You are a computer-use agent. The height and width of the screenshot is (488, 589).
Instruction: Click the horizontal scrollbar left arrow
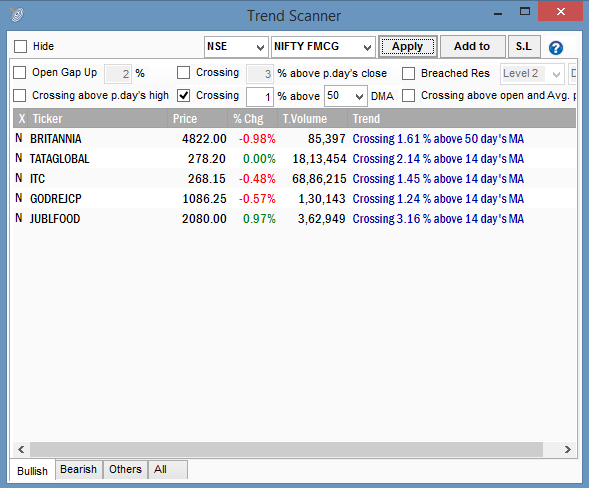click(x=21, y=449)
